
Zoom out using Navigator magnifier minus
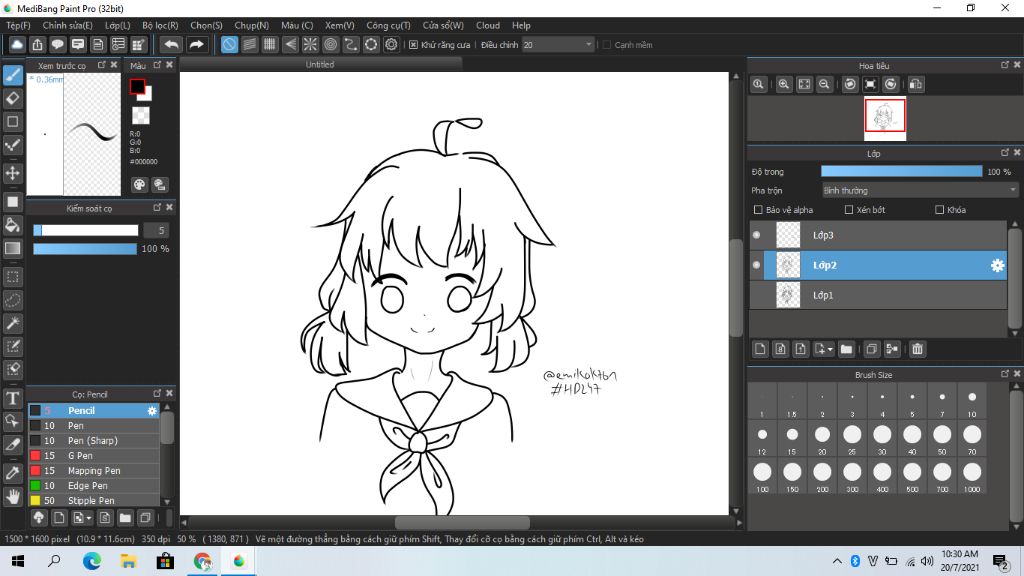coord(824,84)
